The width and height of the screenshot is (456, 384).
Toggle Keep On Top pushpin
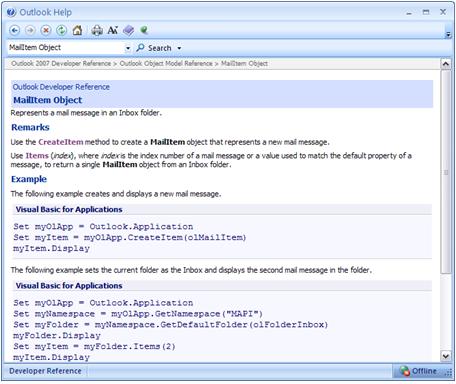144,30
